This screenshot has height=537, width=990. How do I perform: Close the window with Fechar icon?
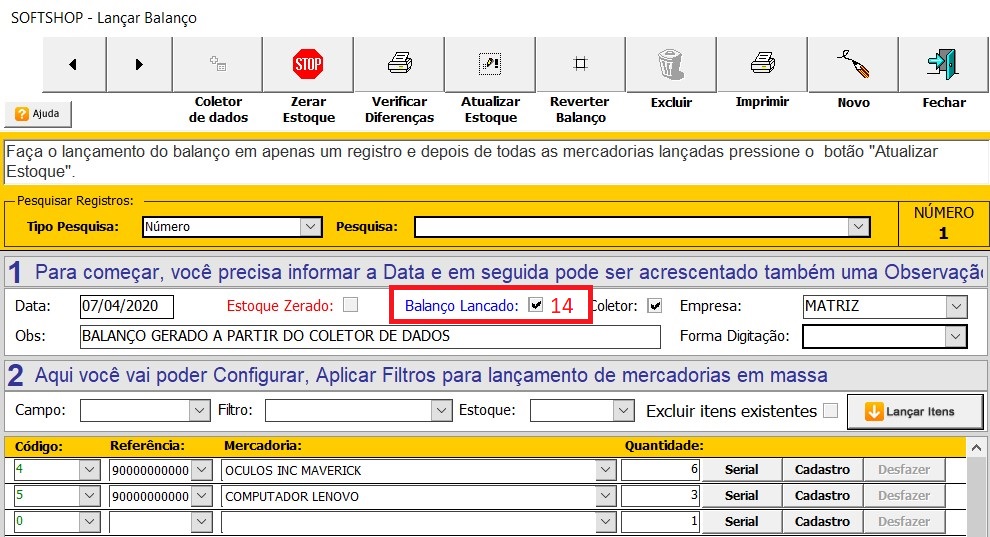[943, 65]
